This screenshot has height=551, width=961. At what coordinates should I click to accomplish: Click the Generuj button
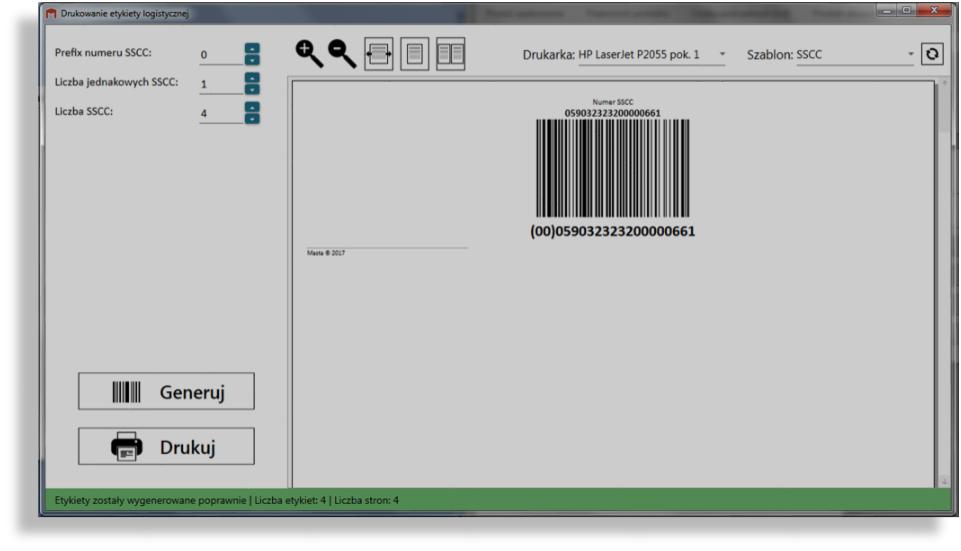click(x=166, y=391)
